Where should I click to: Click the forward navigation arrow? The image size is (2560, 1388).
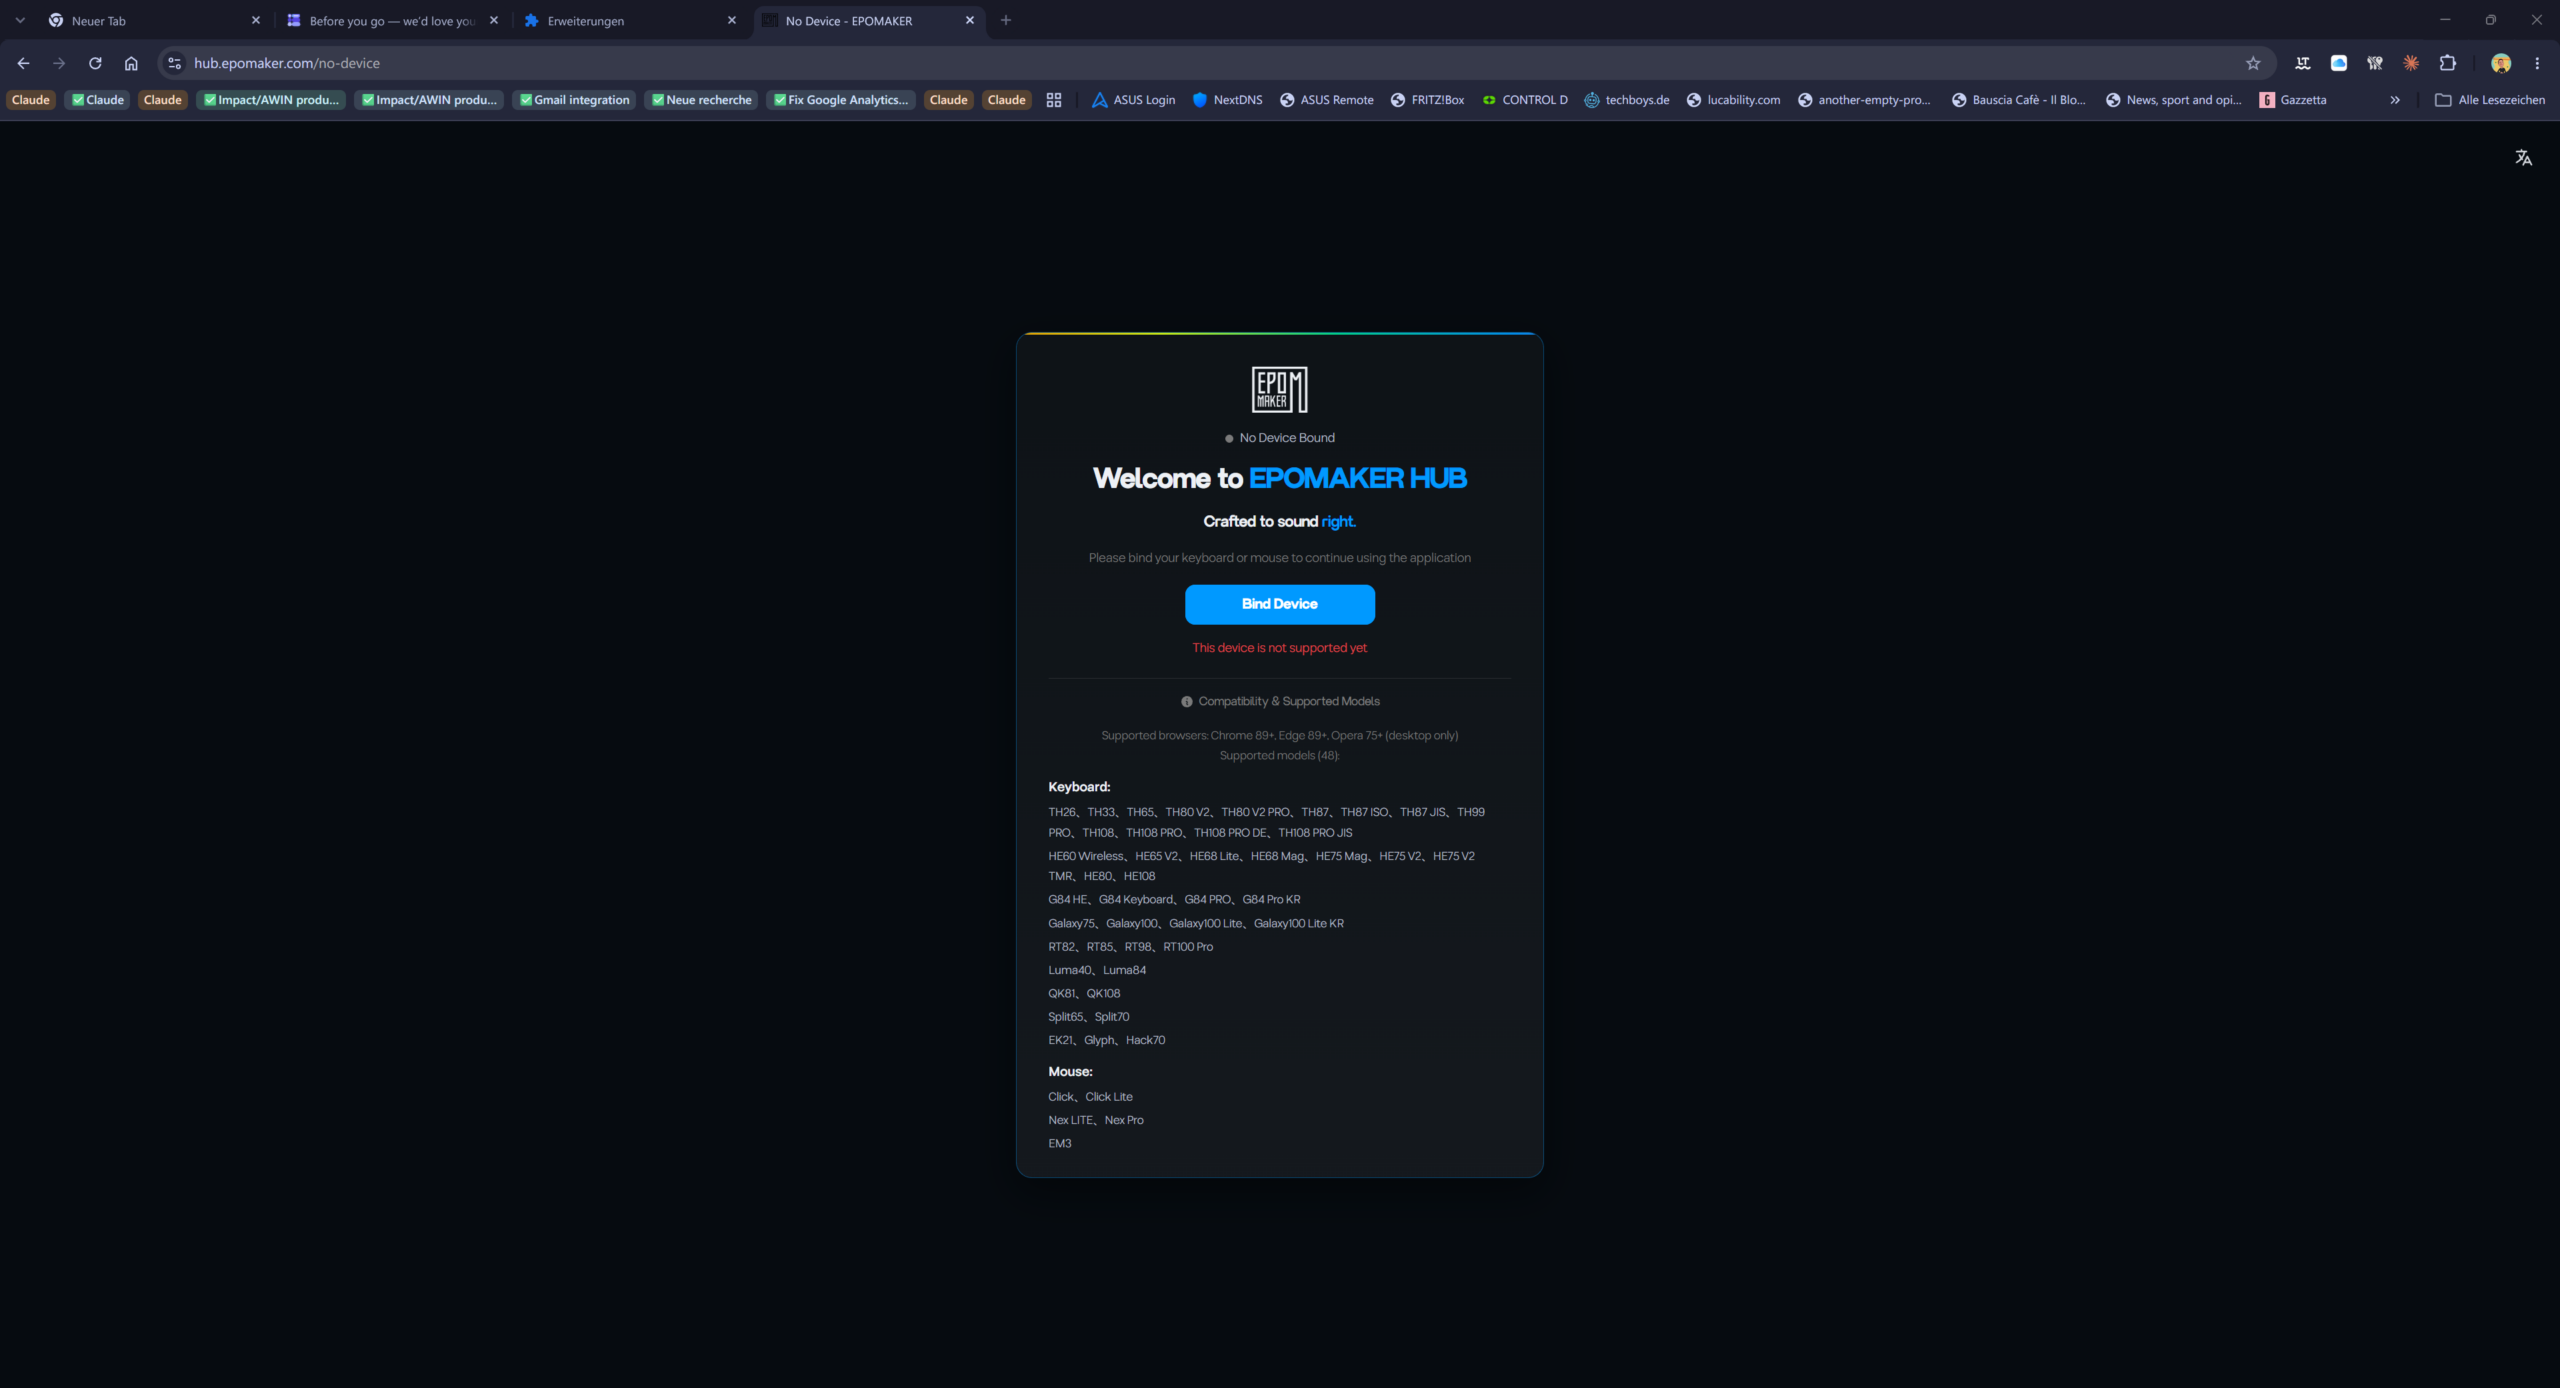tap(59, 63)
